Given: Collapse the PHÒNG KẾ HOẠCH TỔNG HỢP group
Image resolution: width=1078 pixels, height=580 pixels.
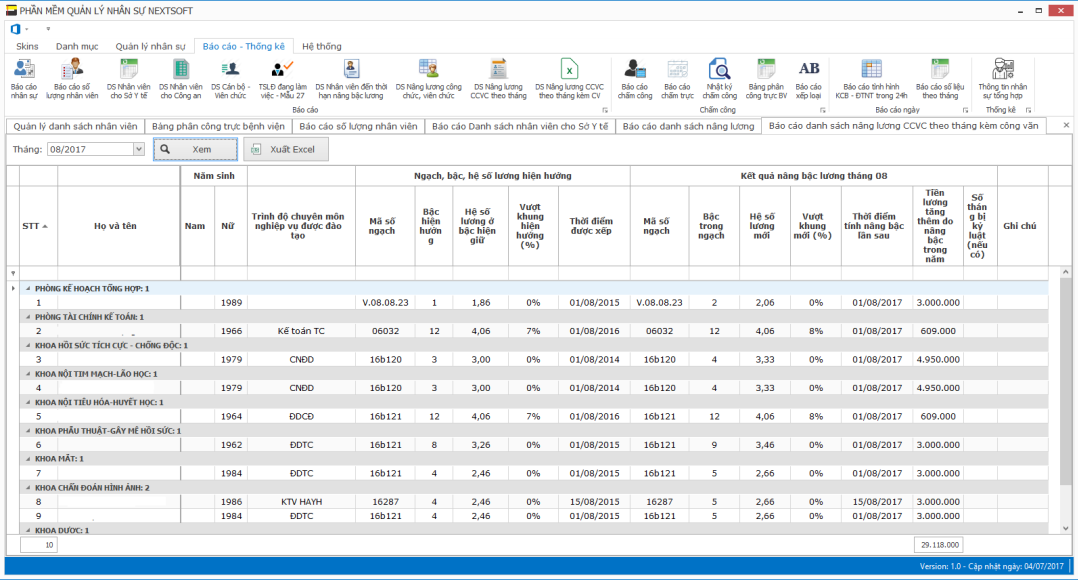Looking at the screenshot, I should 28,288.
